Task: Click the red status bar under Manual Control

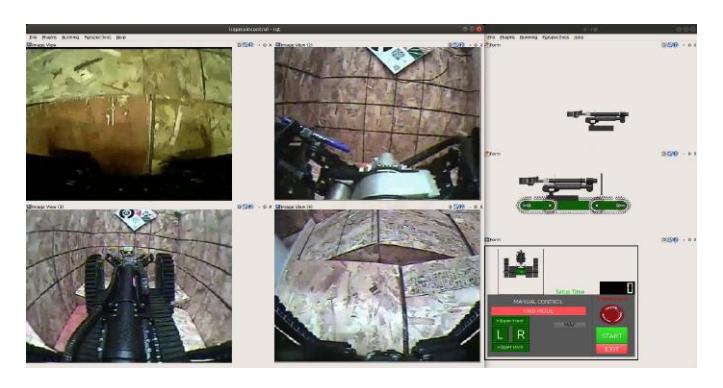Action: [x=539, y=311]
